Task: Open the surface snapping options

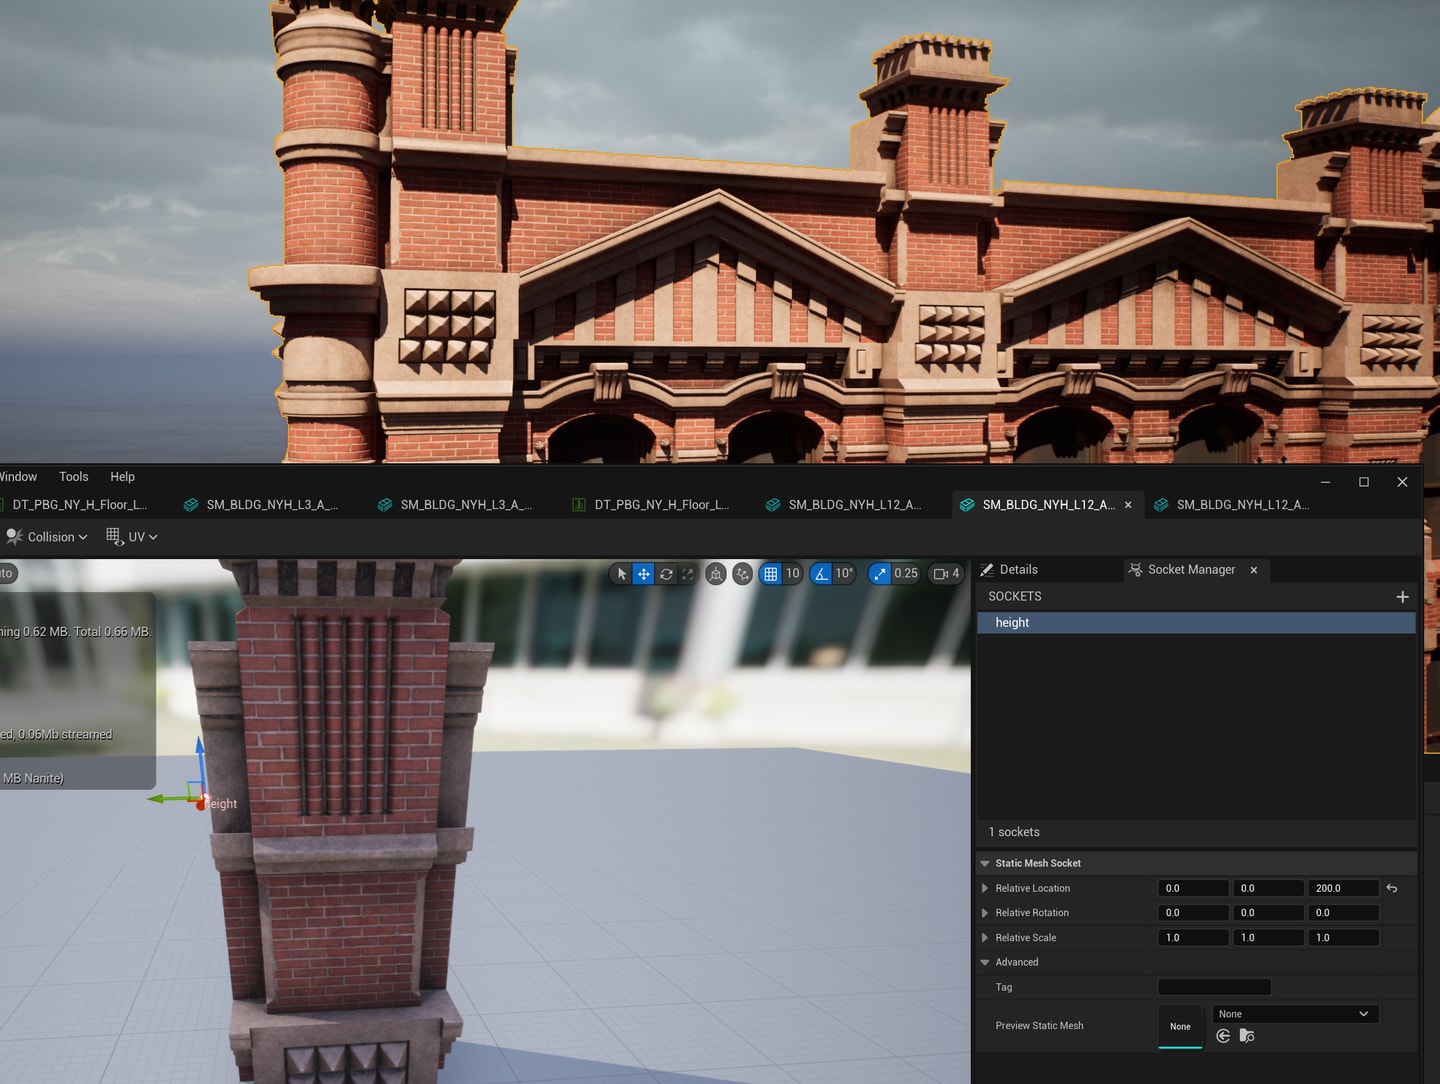Action: (742, 574)
